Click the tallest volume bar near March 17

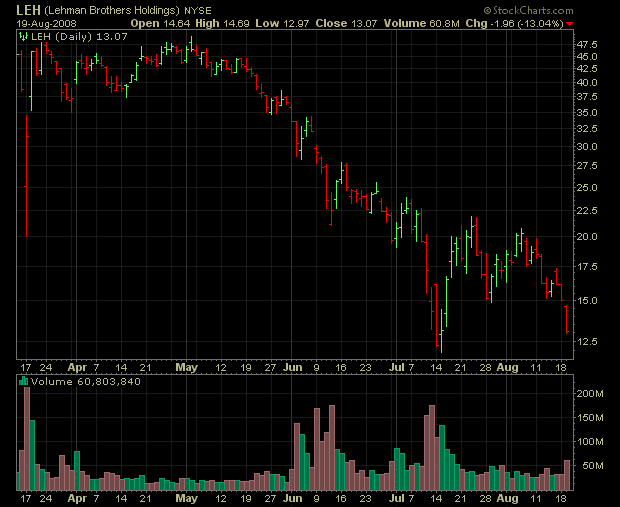pos(27,439)
